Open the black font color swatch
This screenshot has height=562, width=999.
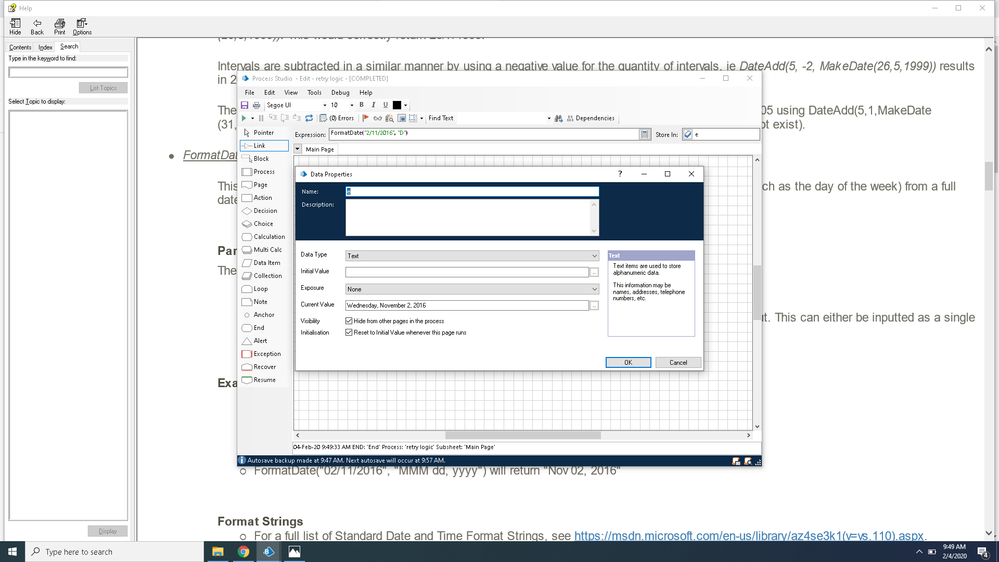pos(397,105)
